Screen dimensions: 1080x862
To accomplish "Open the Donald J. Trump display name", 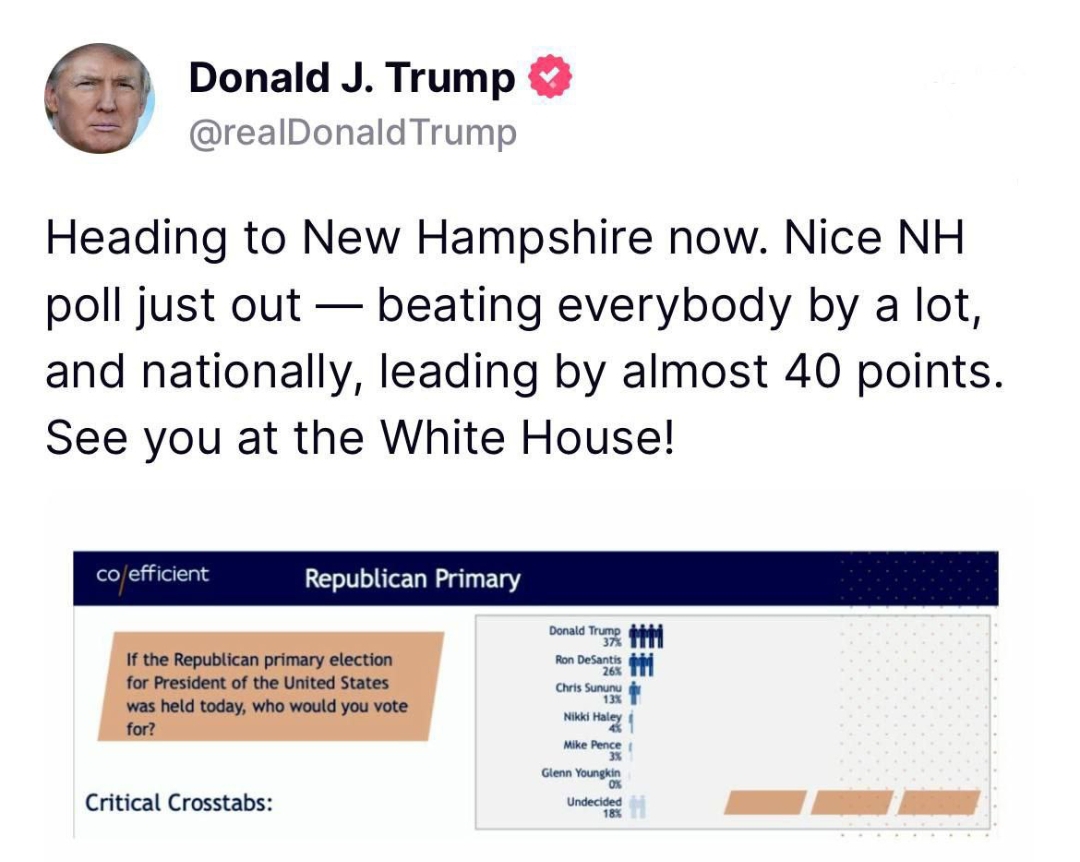I will click(x=352, y=77).
